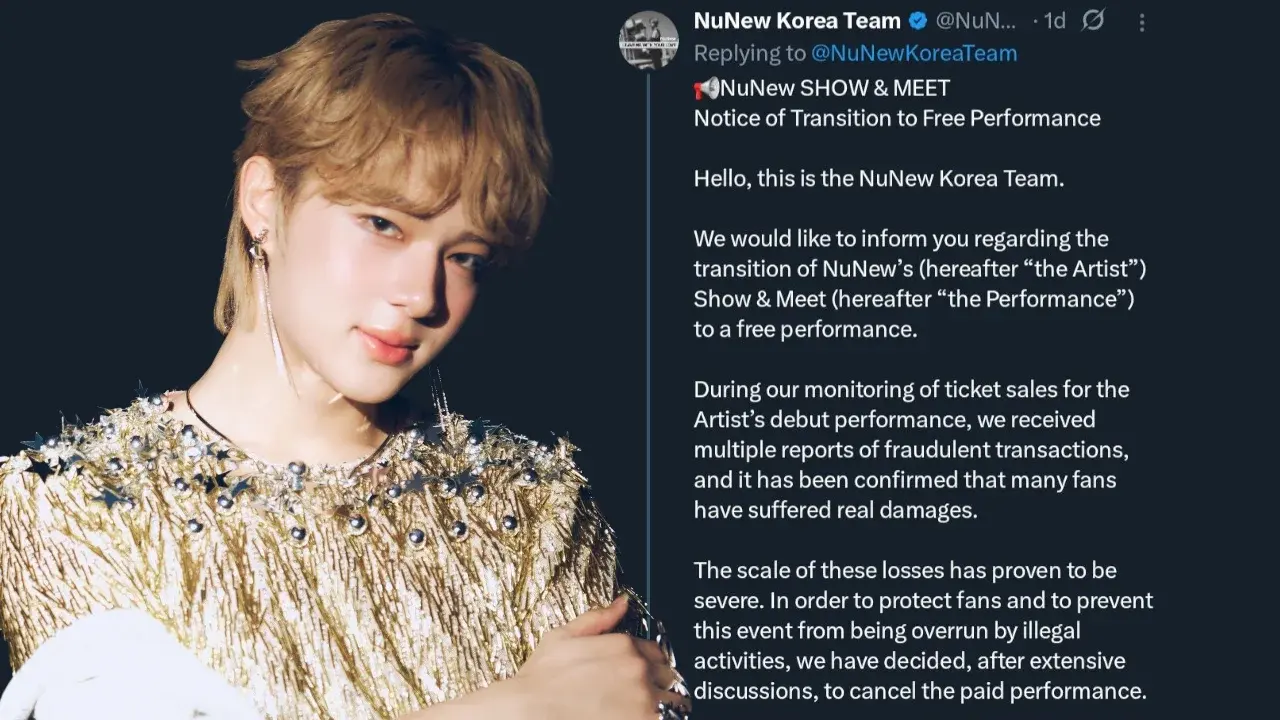Open the three-dot more options menu
Image resolution: width=1280 pixels, height=720 pixels.
[x=1142, y=22]
